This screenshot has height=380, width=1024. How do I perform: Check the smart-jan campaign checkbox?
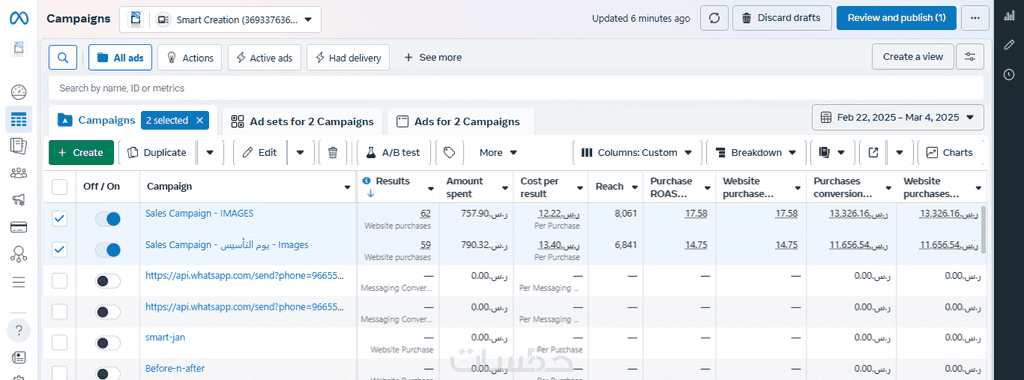(59, 343)
